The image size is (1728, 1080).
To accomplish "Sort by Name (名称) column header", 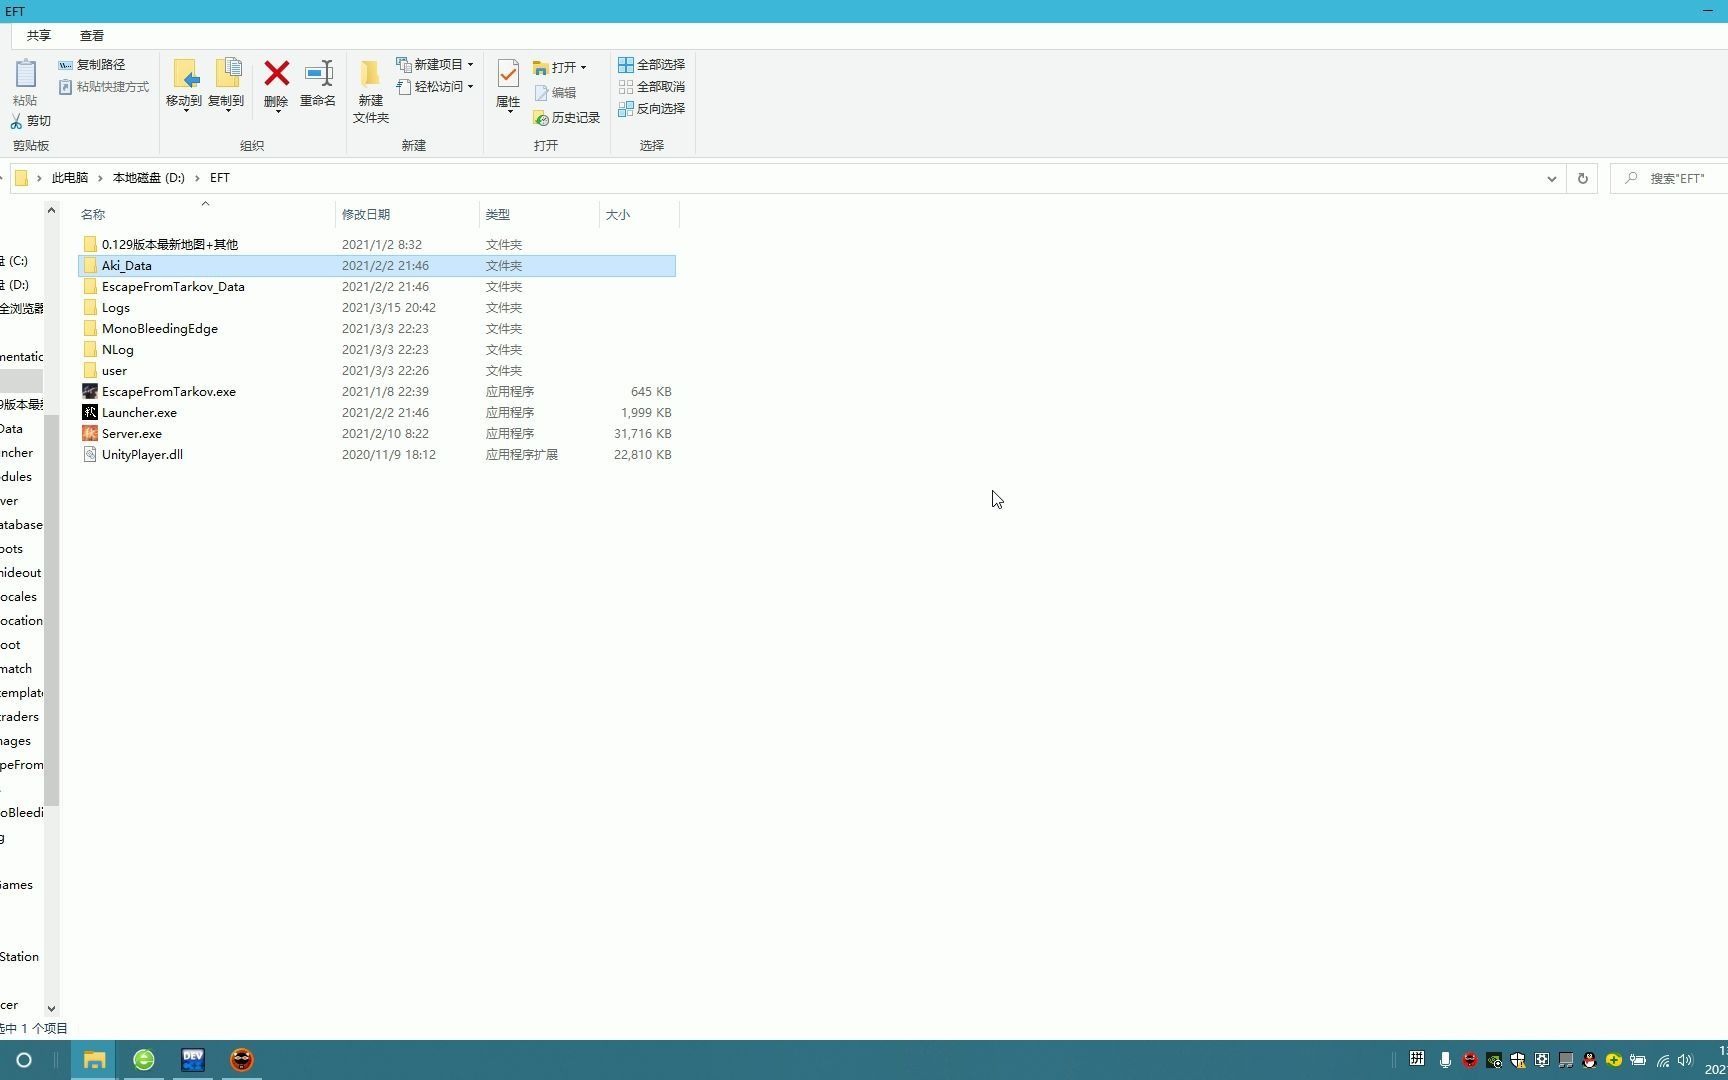I will (206, 215).
